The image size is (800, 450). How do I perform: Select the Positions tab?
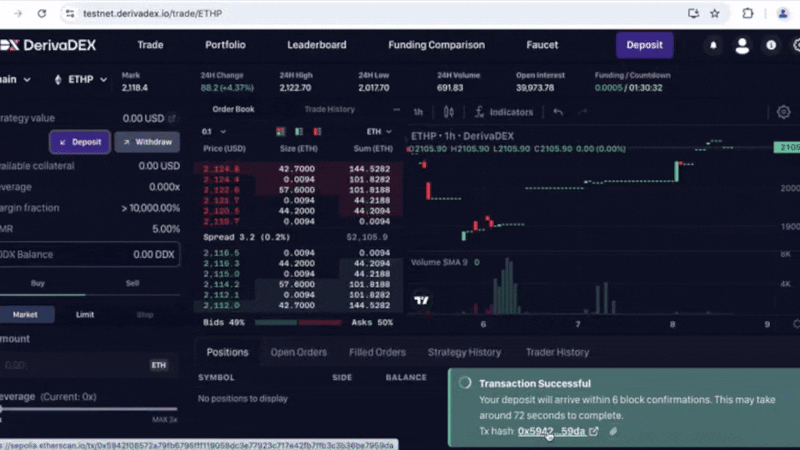point(227,353)
